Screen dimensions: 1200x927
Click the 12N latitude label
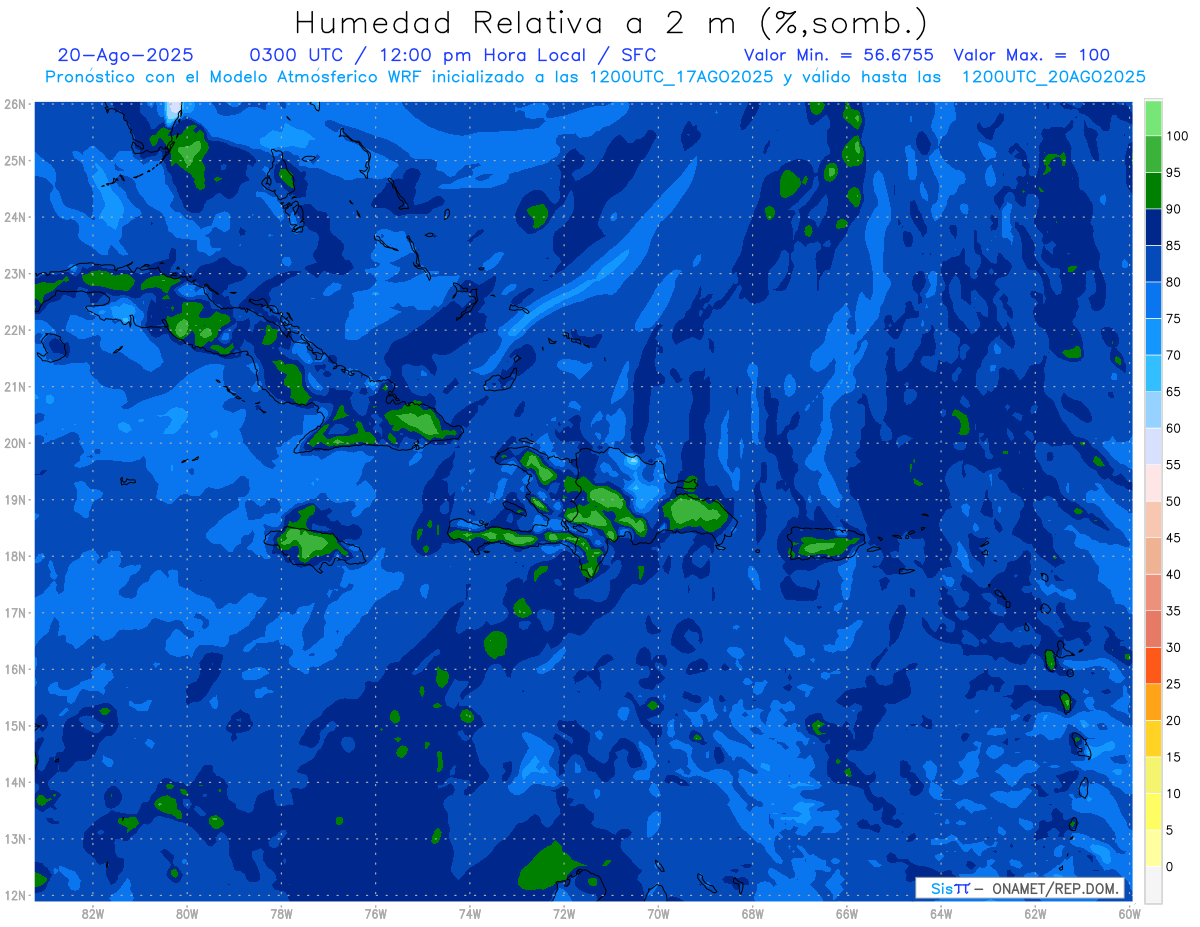point(15,895)
